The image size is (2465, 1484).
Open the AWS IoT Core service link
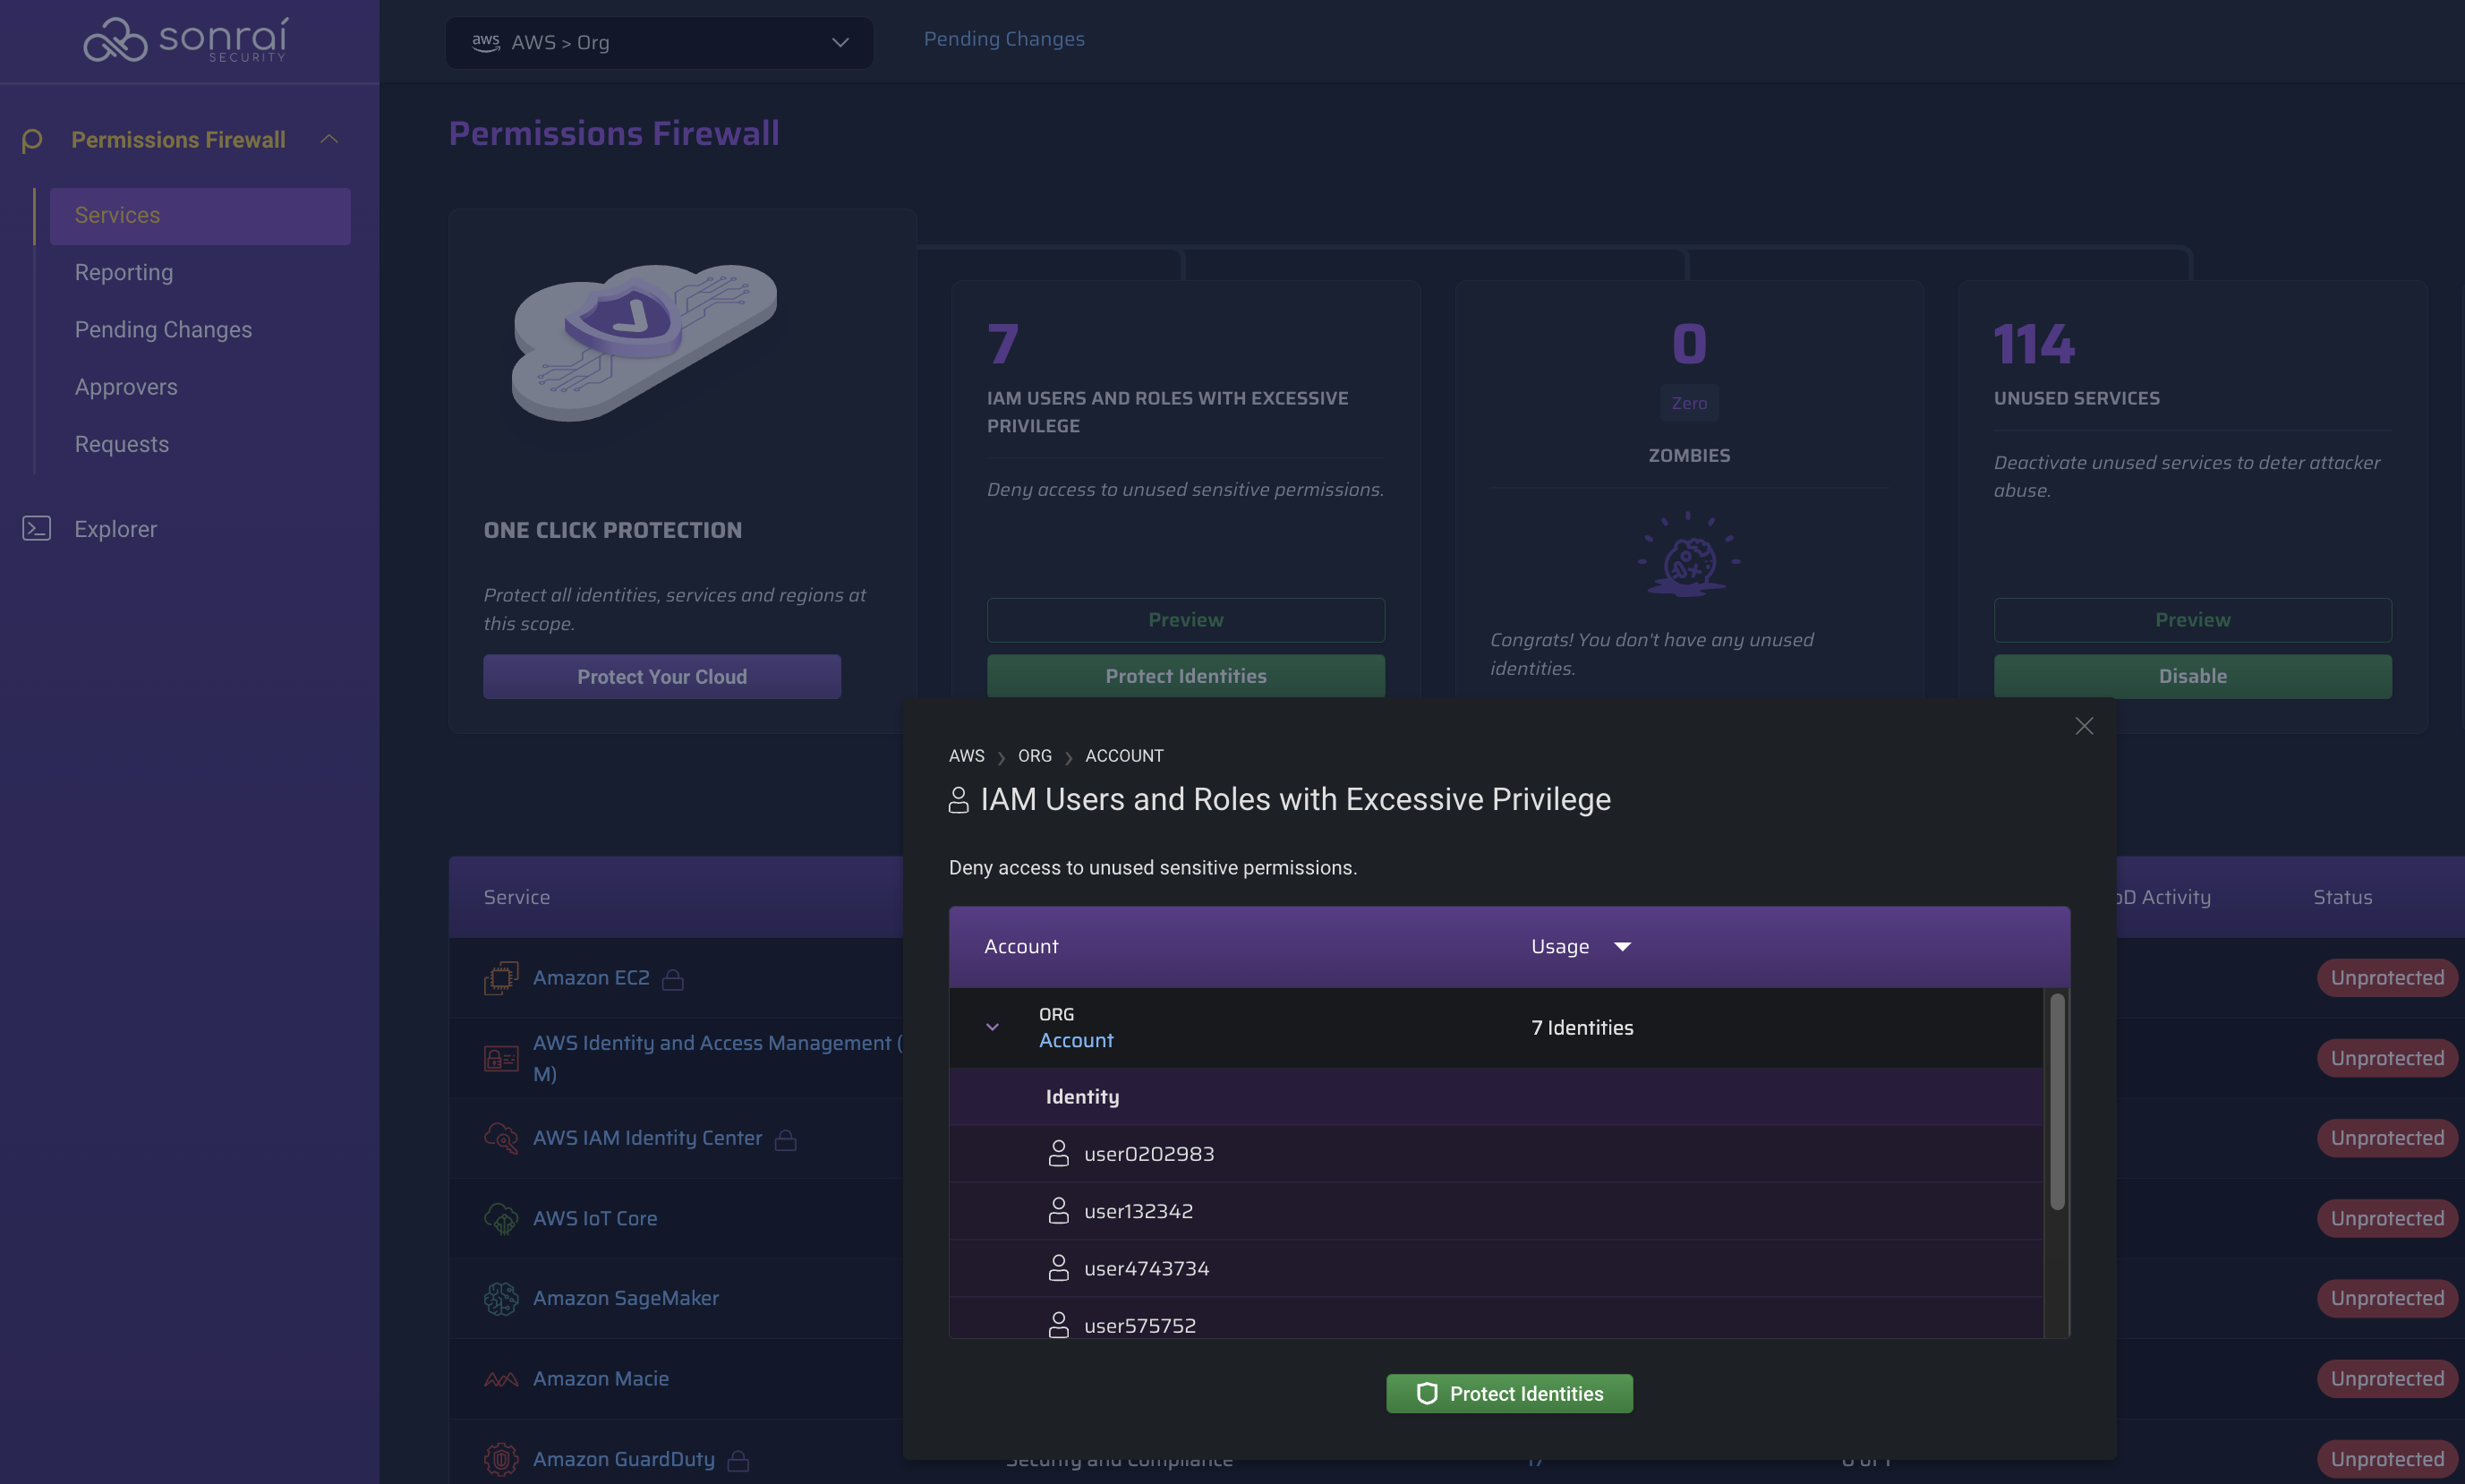(595, 1219)
